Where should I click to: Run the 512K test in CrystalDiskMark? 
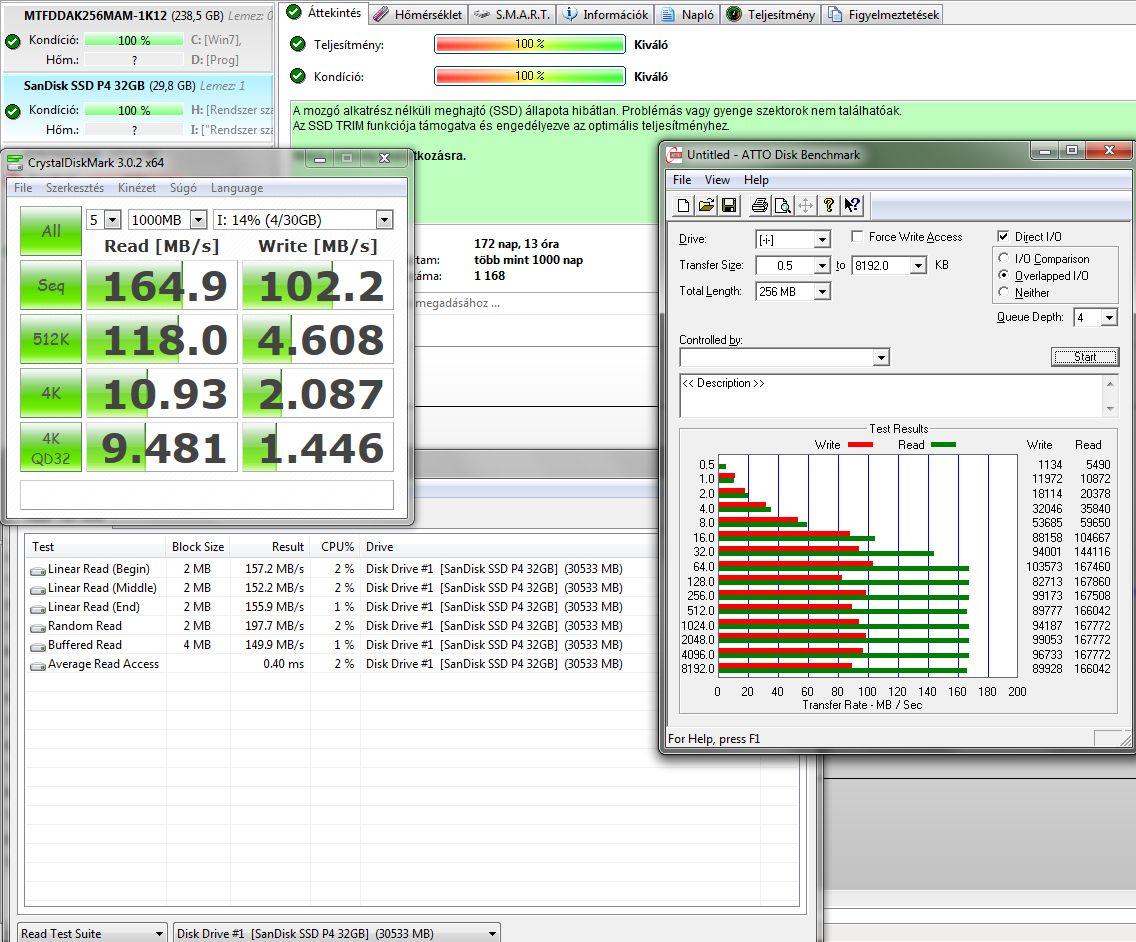(51, 338)
